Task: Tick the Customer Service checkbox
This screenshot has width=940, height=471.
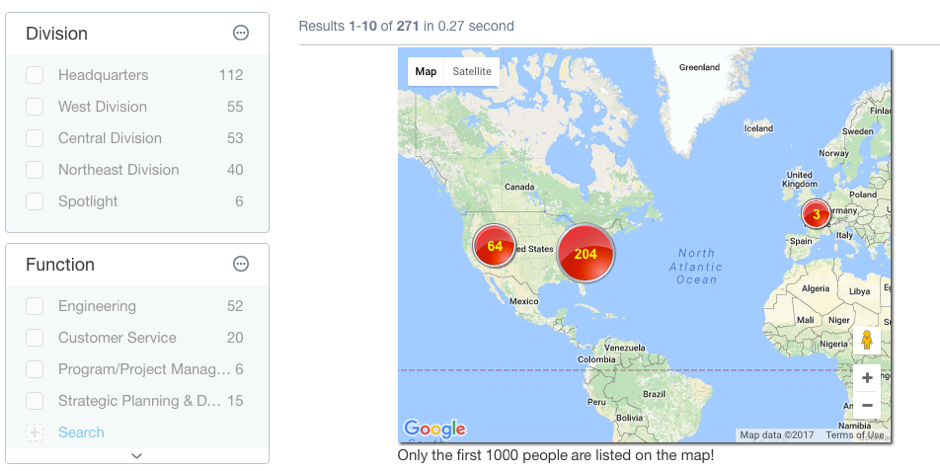Action: [34, 338]
